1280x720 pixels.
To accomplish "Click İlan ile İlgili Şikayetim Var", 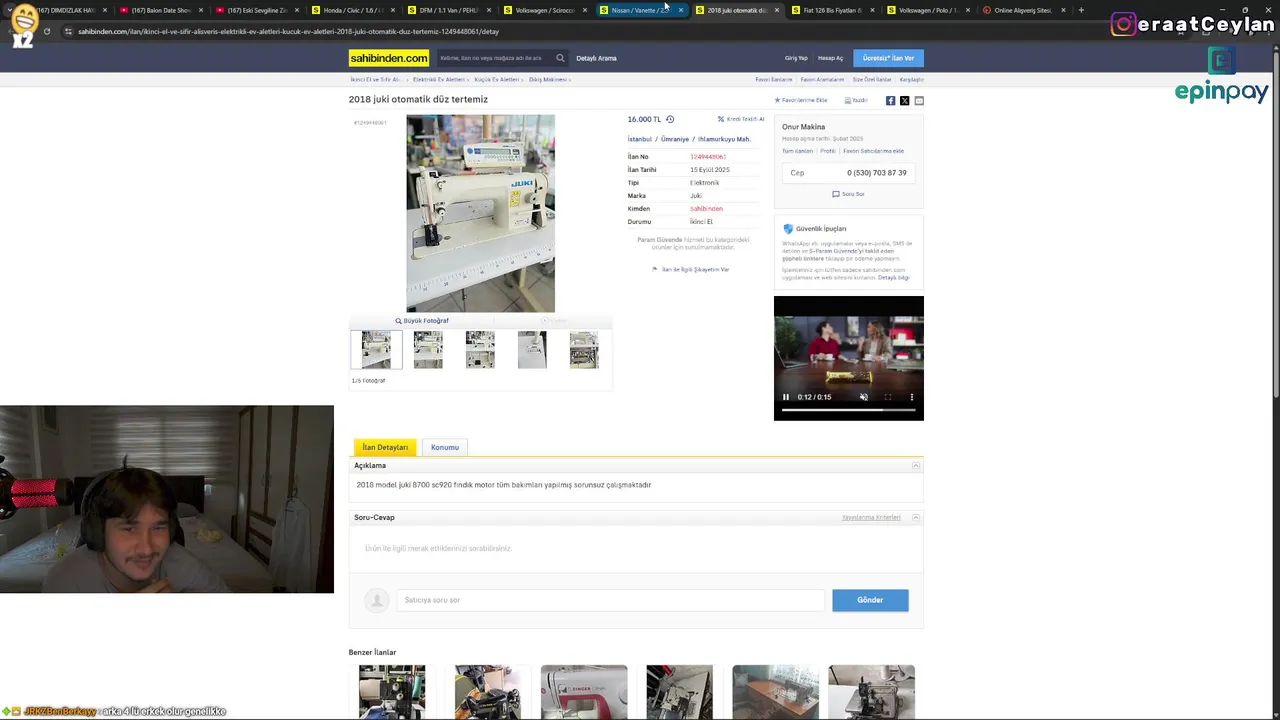I will (691, 269).
